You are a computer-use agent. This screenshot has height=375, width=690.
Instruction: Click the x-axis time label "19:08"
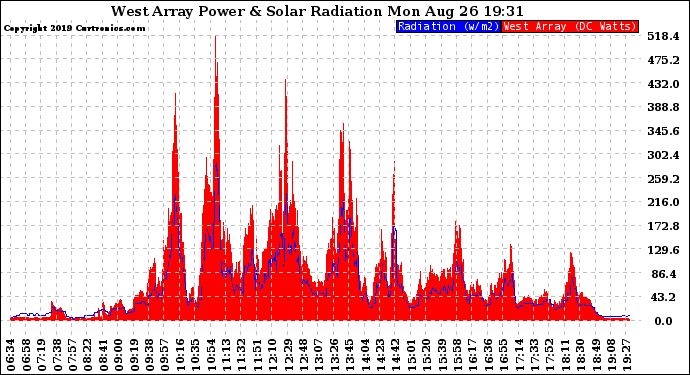pyautogui.click(x=612, y=355)
